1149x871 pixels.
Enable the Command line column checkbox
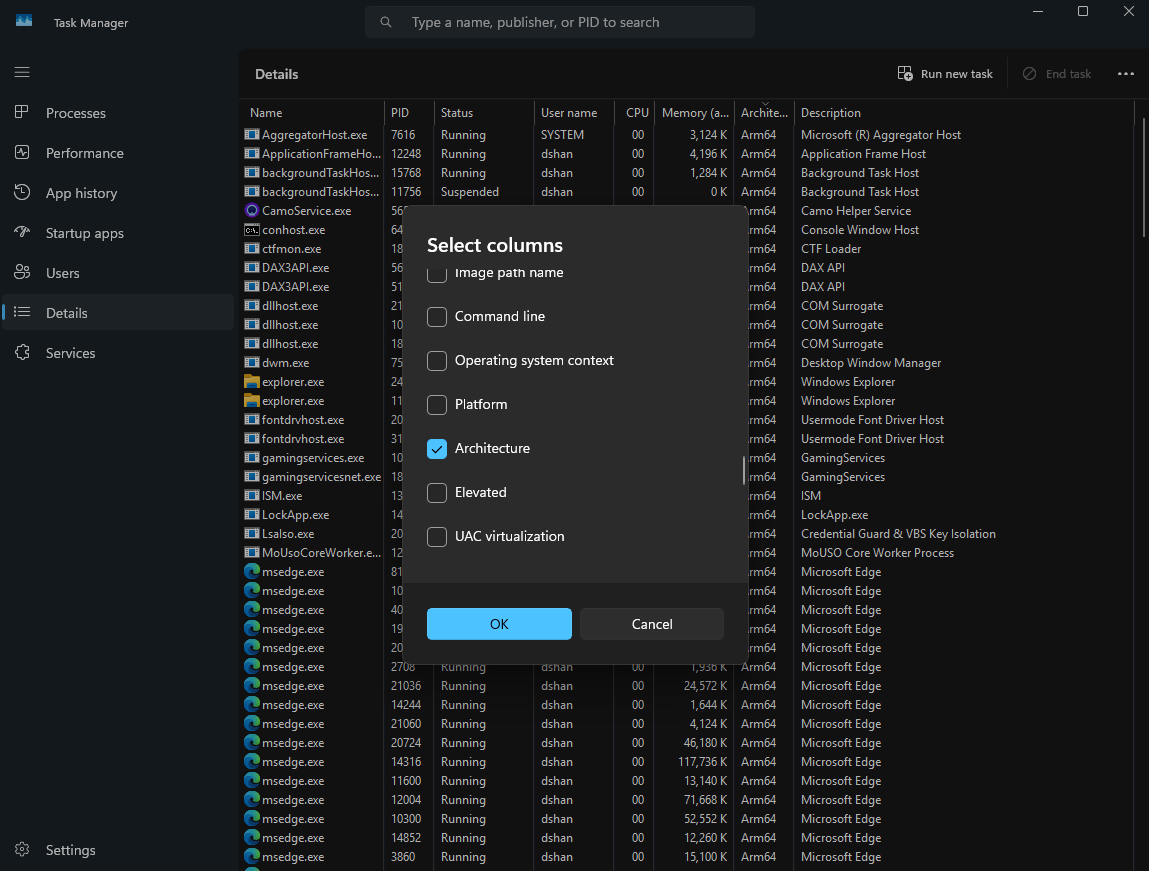click(x=436, y=316)
